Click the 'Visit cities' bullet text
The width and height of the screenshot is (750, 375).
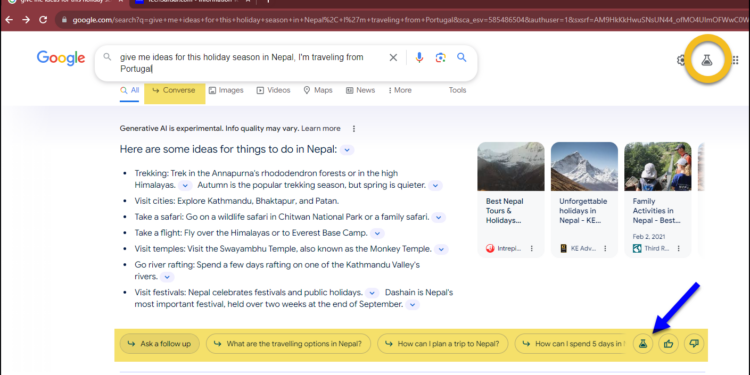237,201
